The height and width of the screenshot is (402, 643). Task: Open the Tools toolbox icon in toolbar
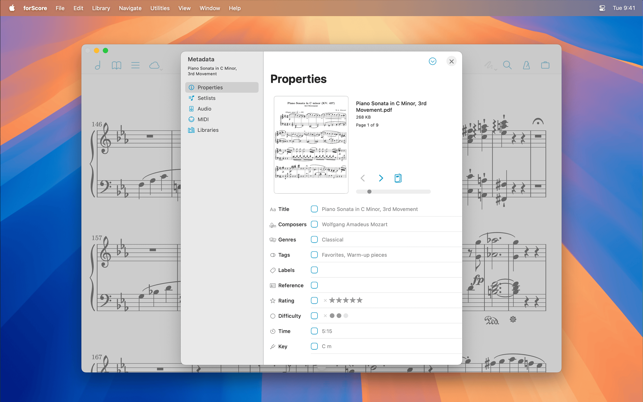click(545, 65)
